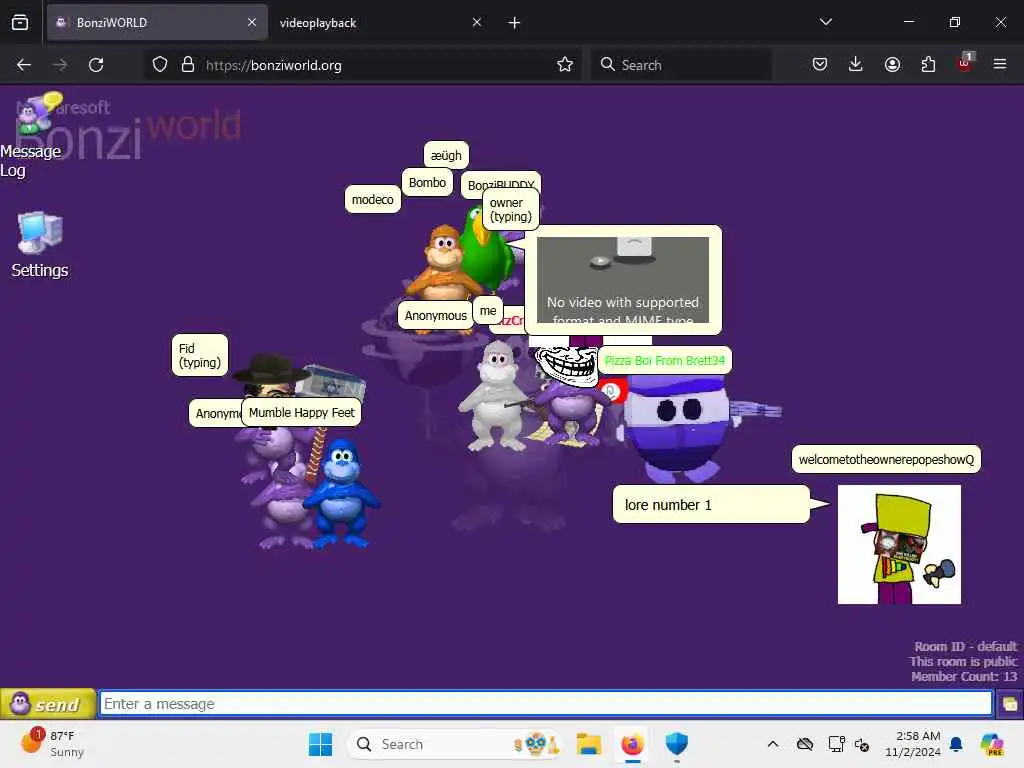Viewport: 1024px width, 768px height.
Task: Select the blue Bonzi character
Action: pos(340,492)
